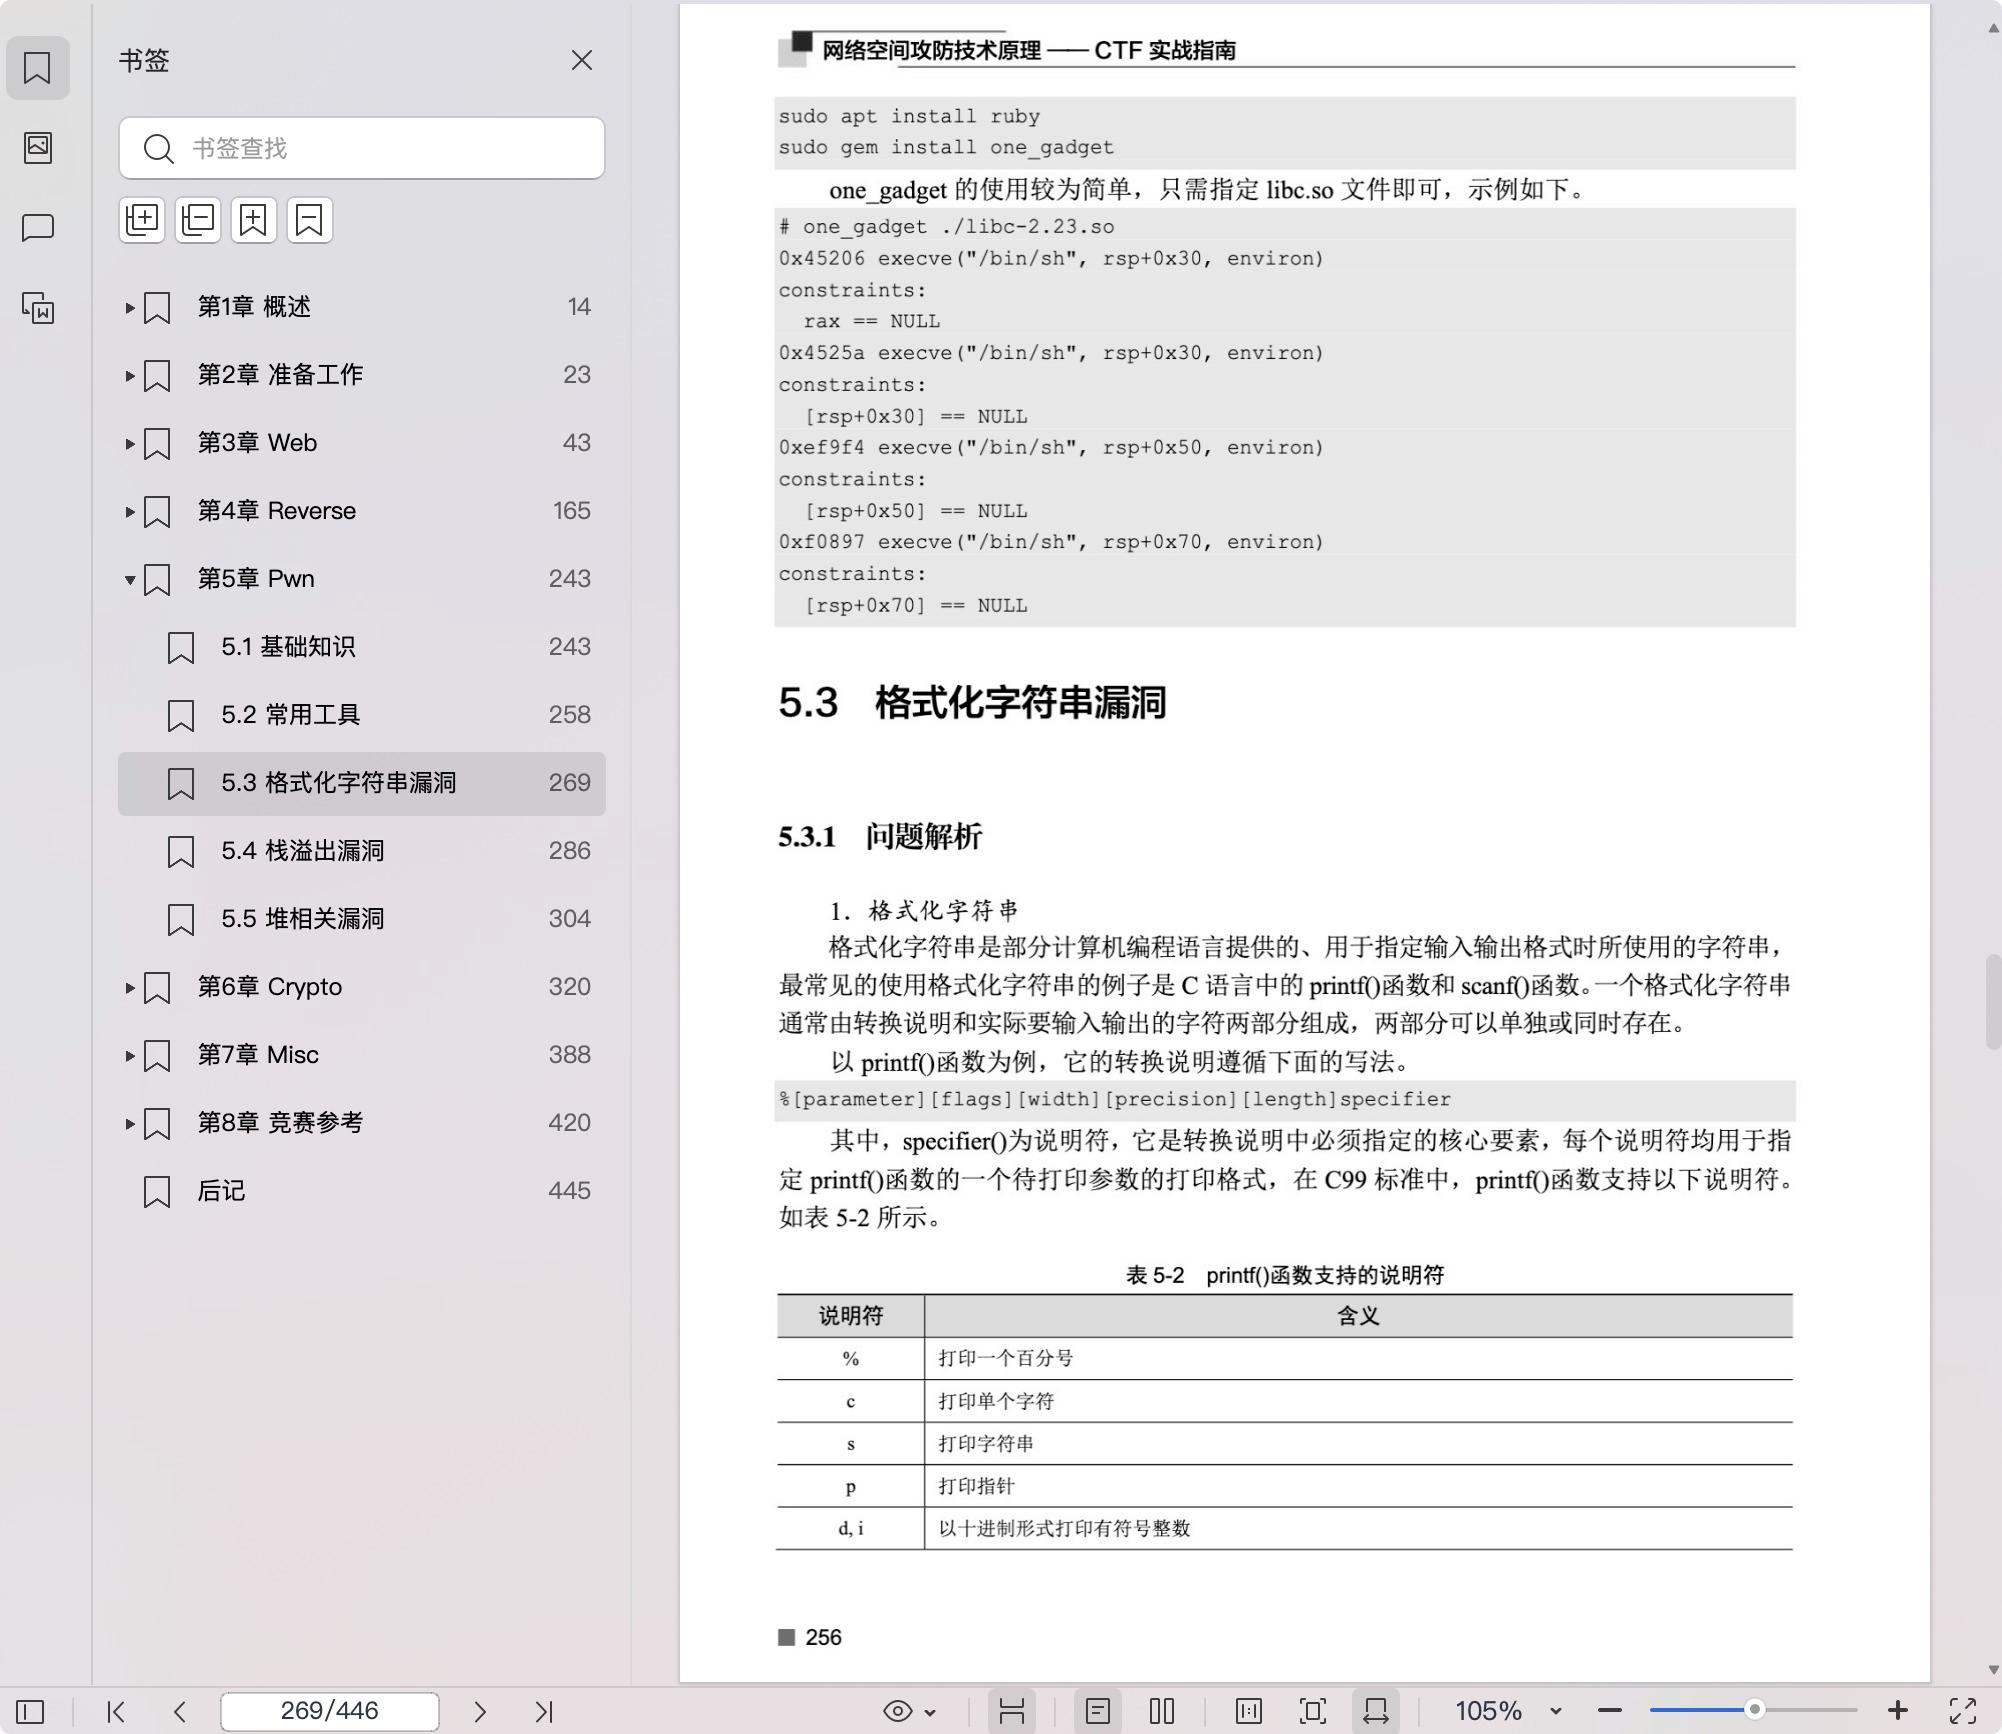Fit whole page in window
2002x1734 pixels.
(1313, 1711)
